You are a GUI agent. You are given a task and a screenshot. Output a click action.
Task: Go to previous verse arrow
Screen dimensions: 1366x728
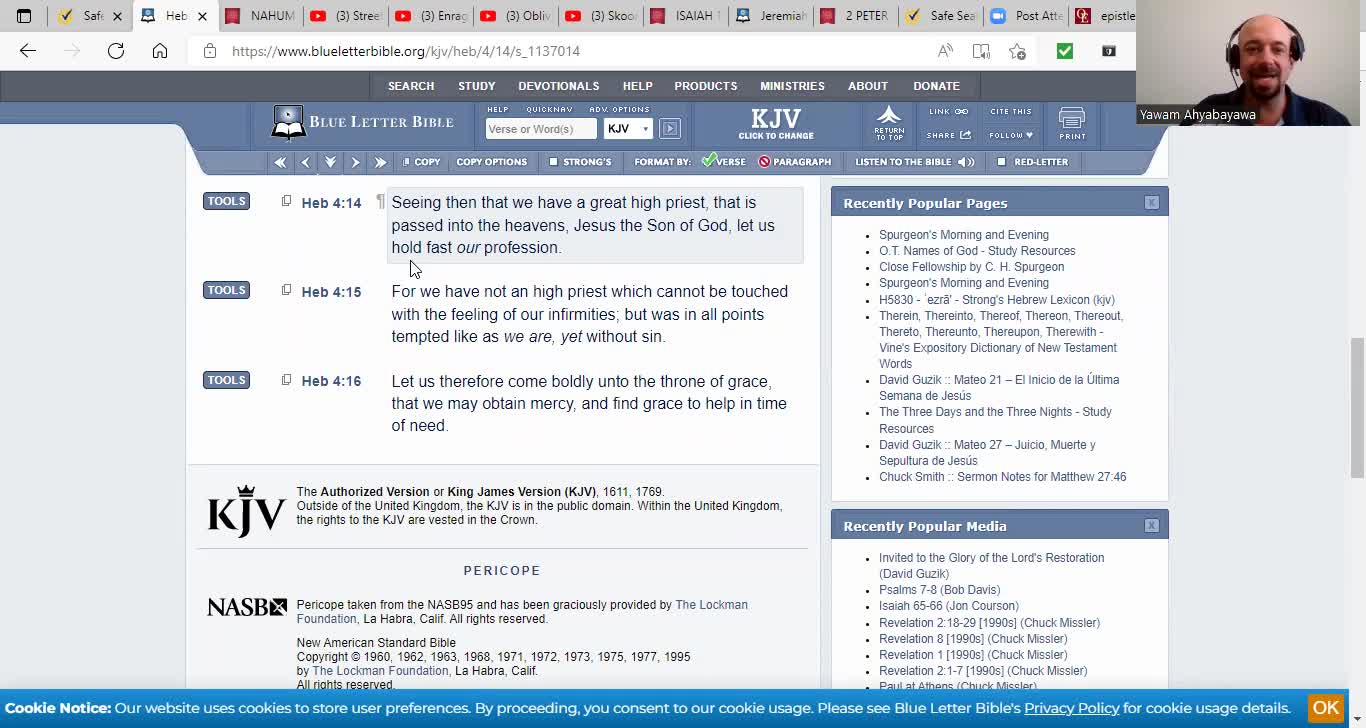point(306,162)
